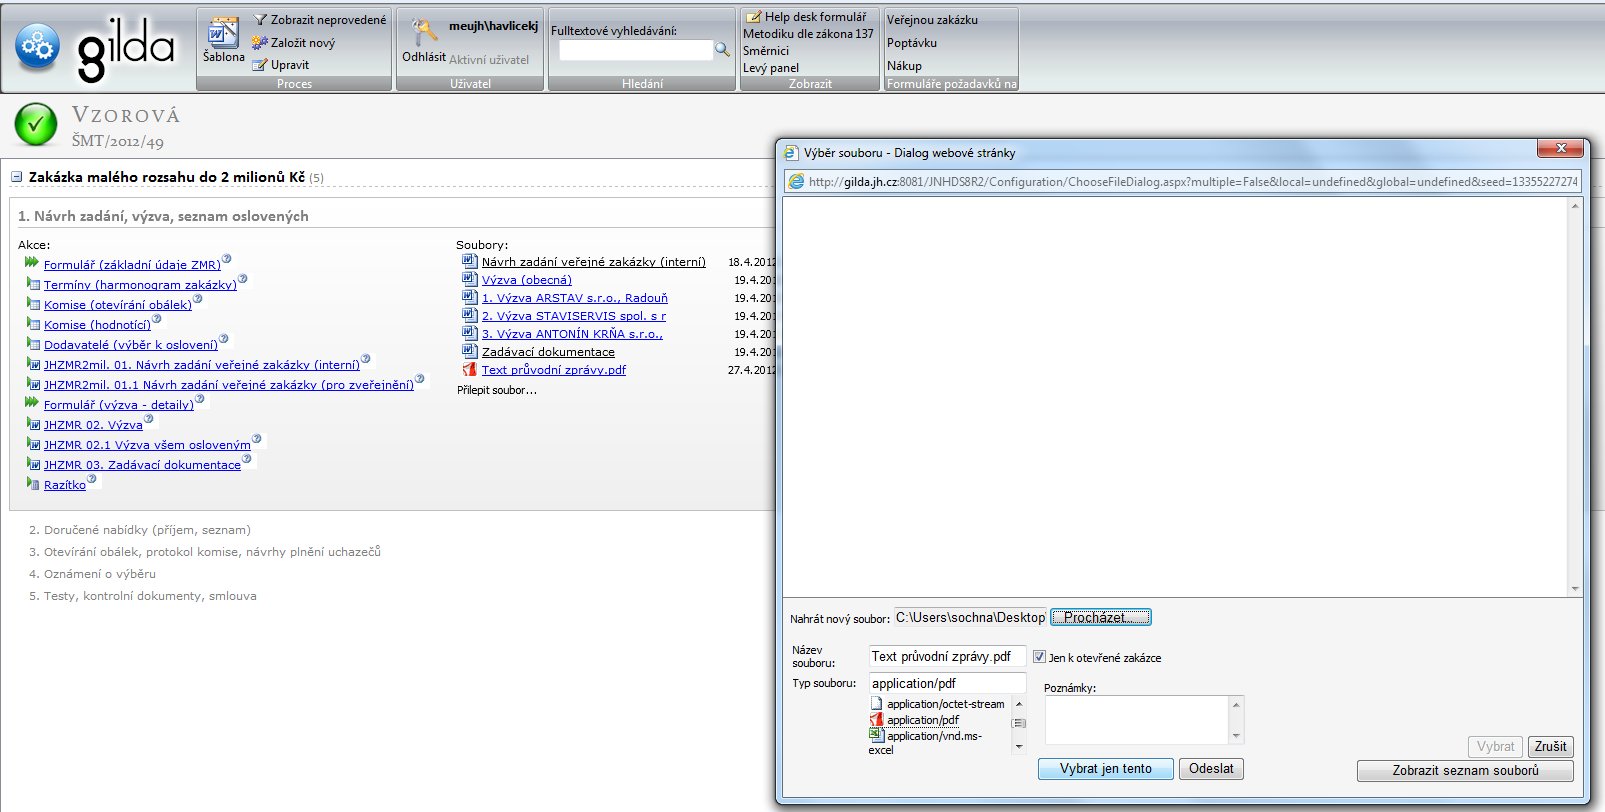Click Zobrazit seznam souborů button

1465,771
